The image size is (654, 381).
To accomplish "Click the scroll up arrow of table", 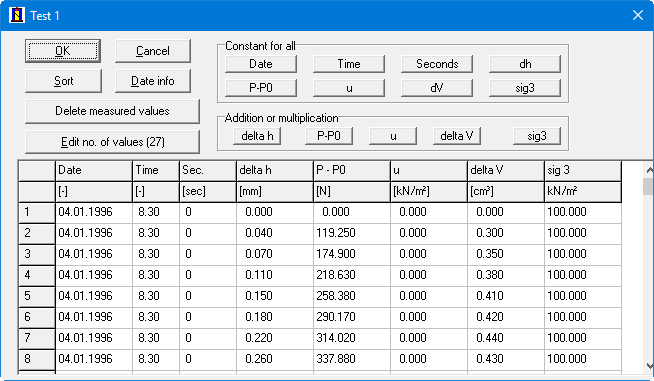I will click(649, 169).
